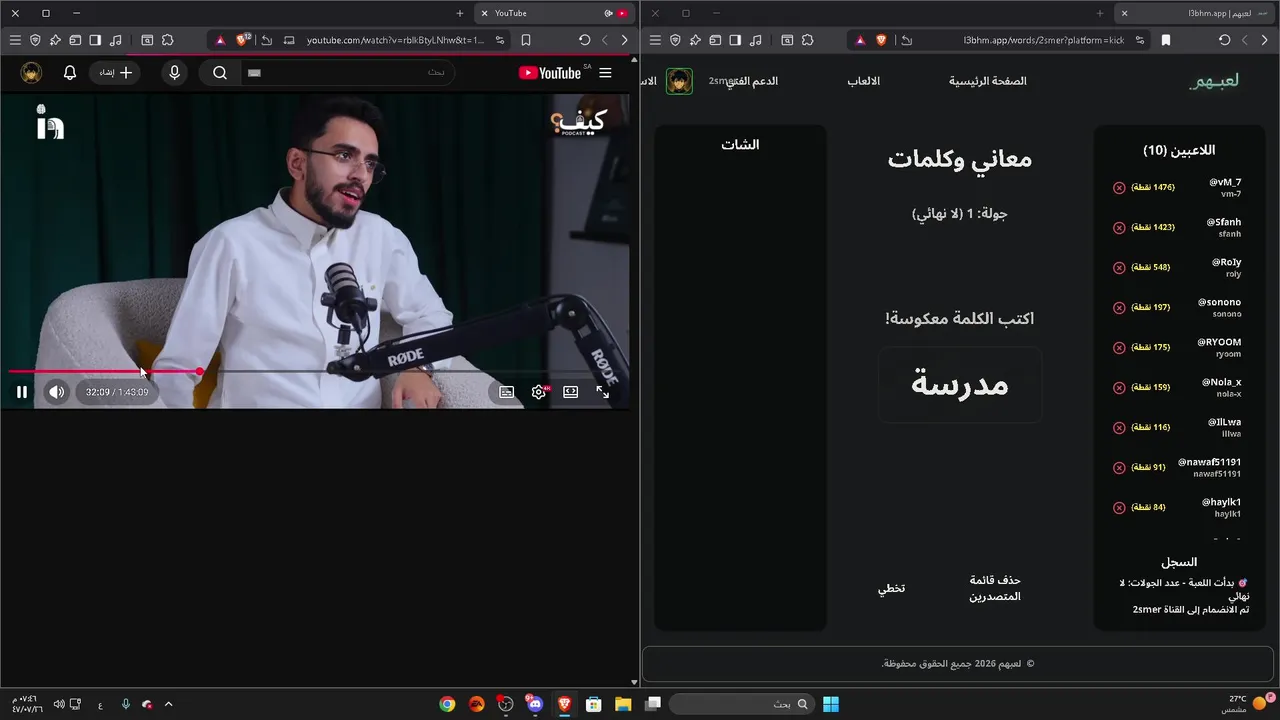The image size is (1280, 720).
Task: Remove player @JlLwa from list
Action: coord(1119,428)
